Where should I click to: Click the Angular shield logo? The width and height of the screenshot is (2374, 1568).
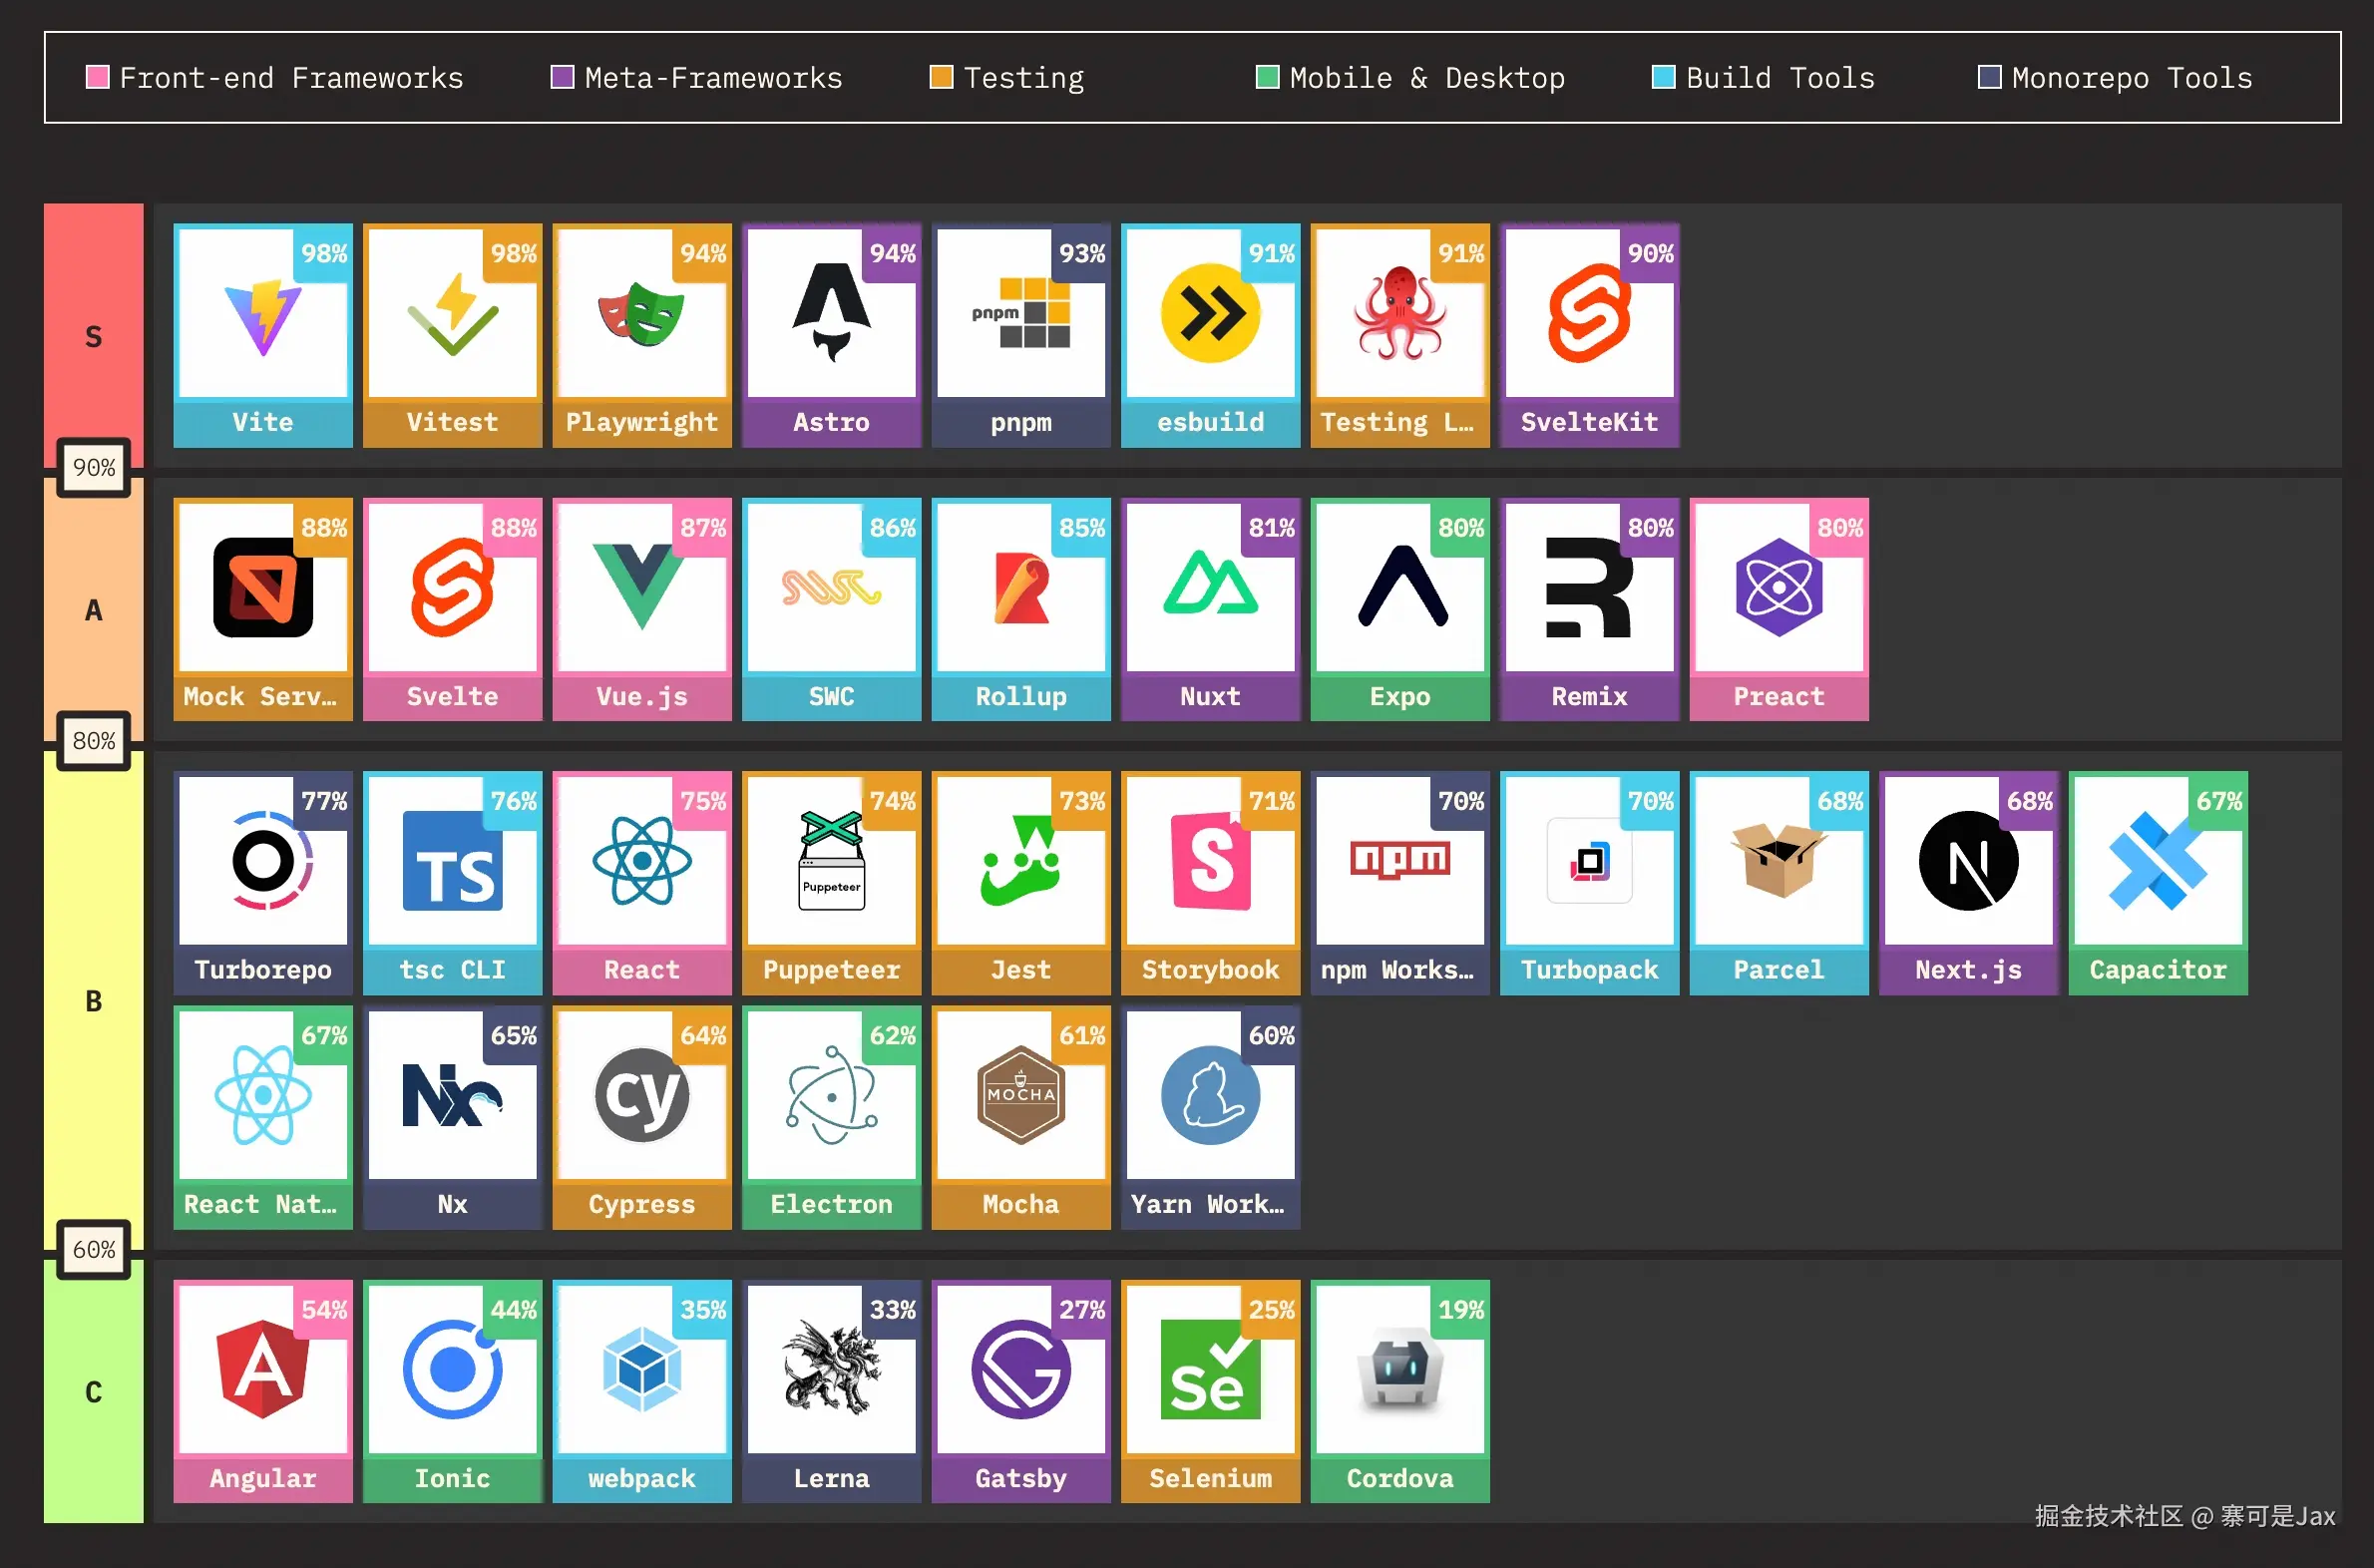click(262, 1370)
